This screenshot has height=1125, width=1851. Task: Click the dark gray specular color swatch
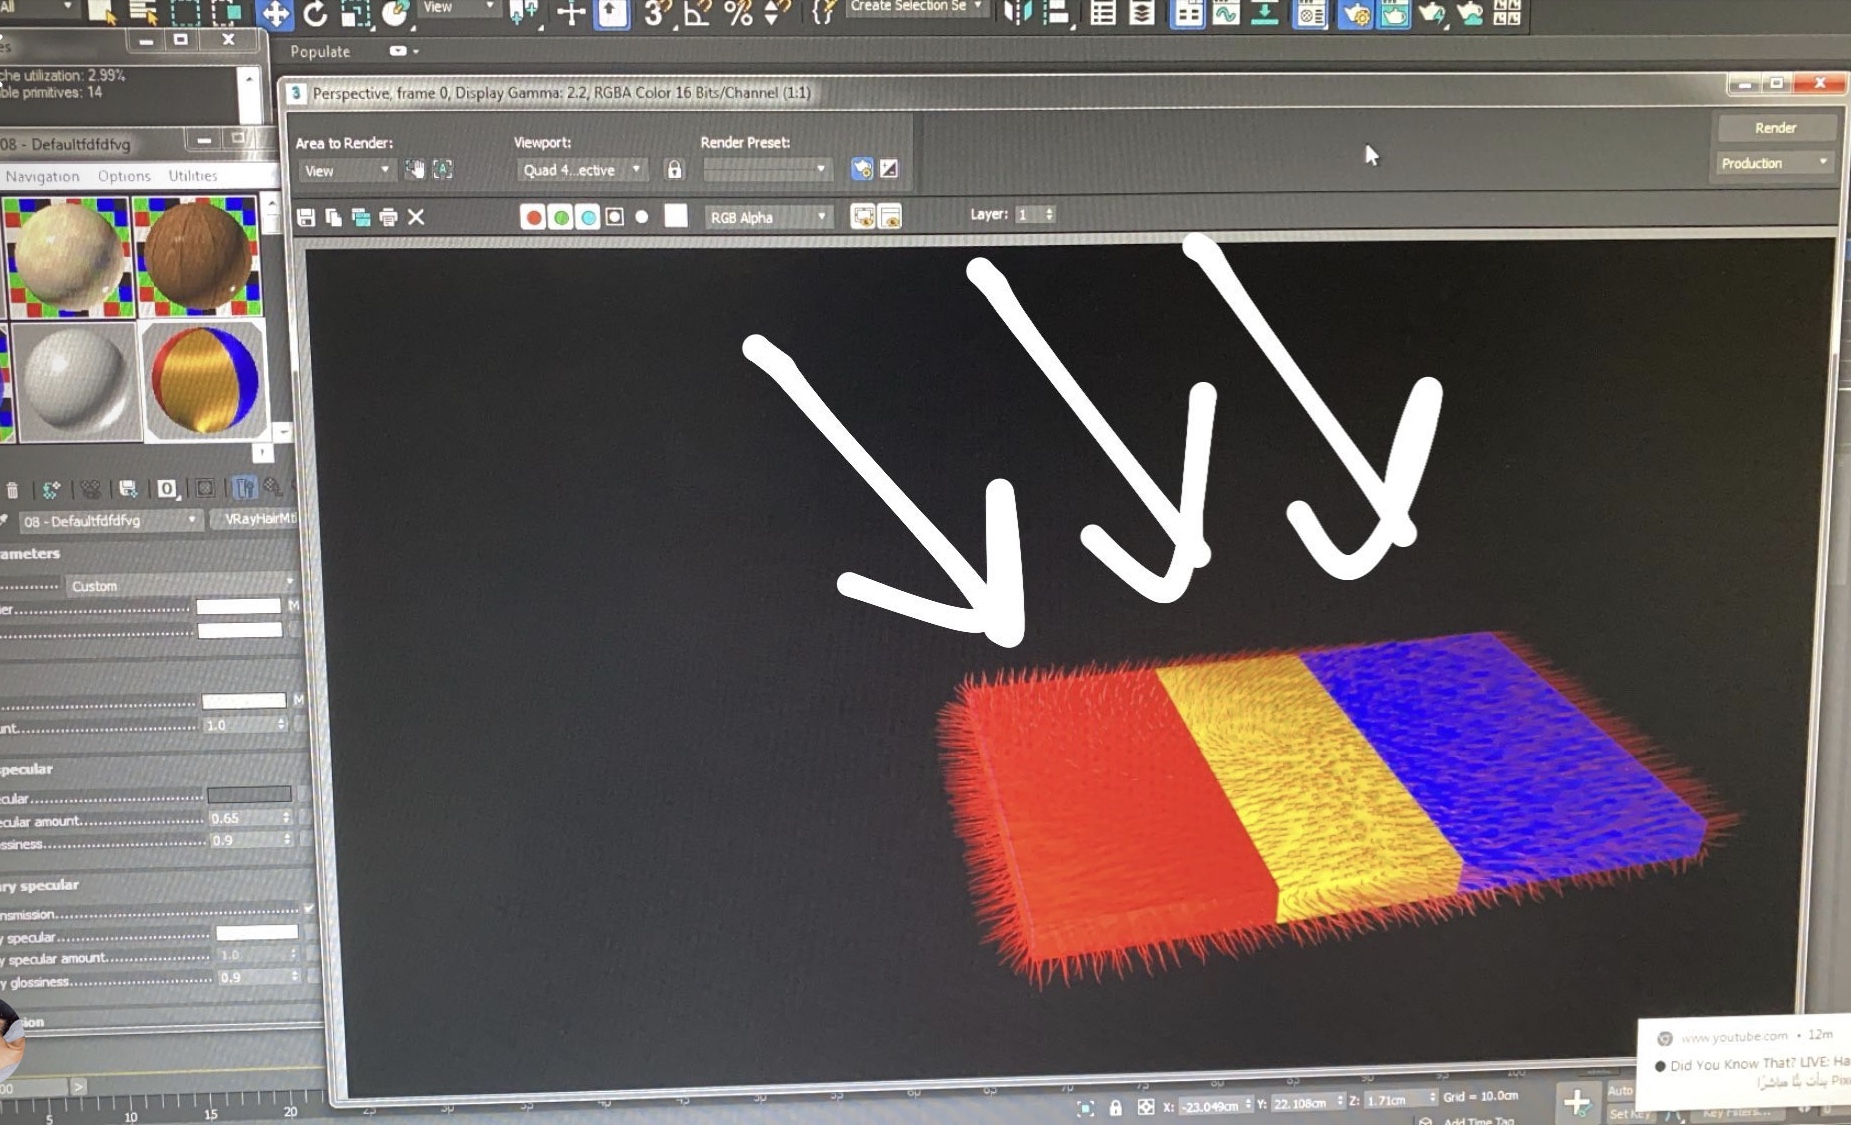249,795
